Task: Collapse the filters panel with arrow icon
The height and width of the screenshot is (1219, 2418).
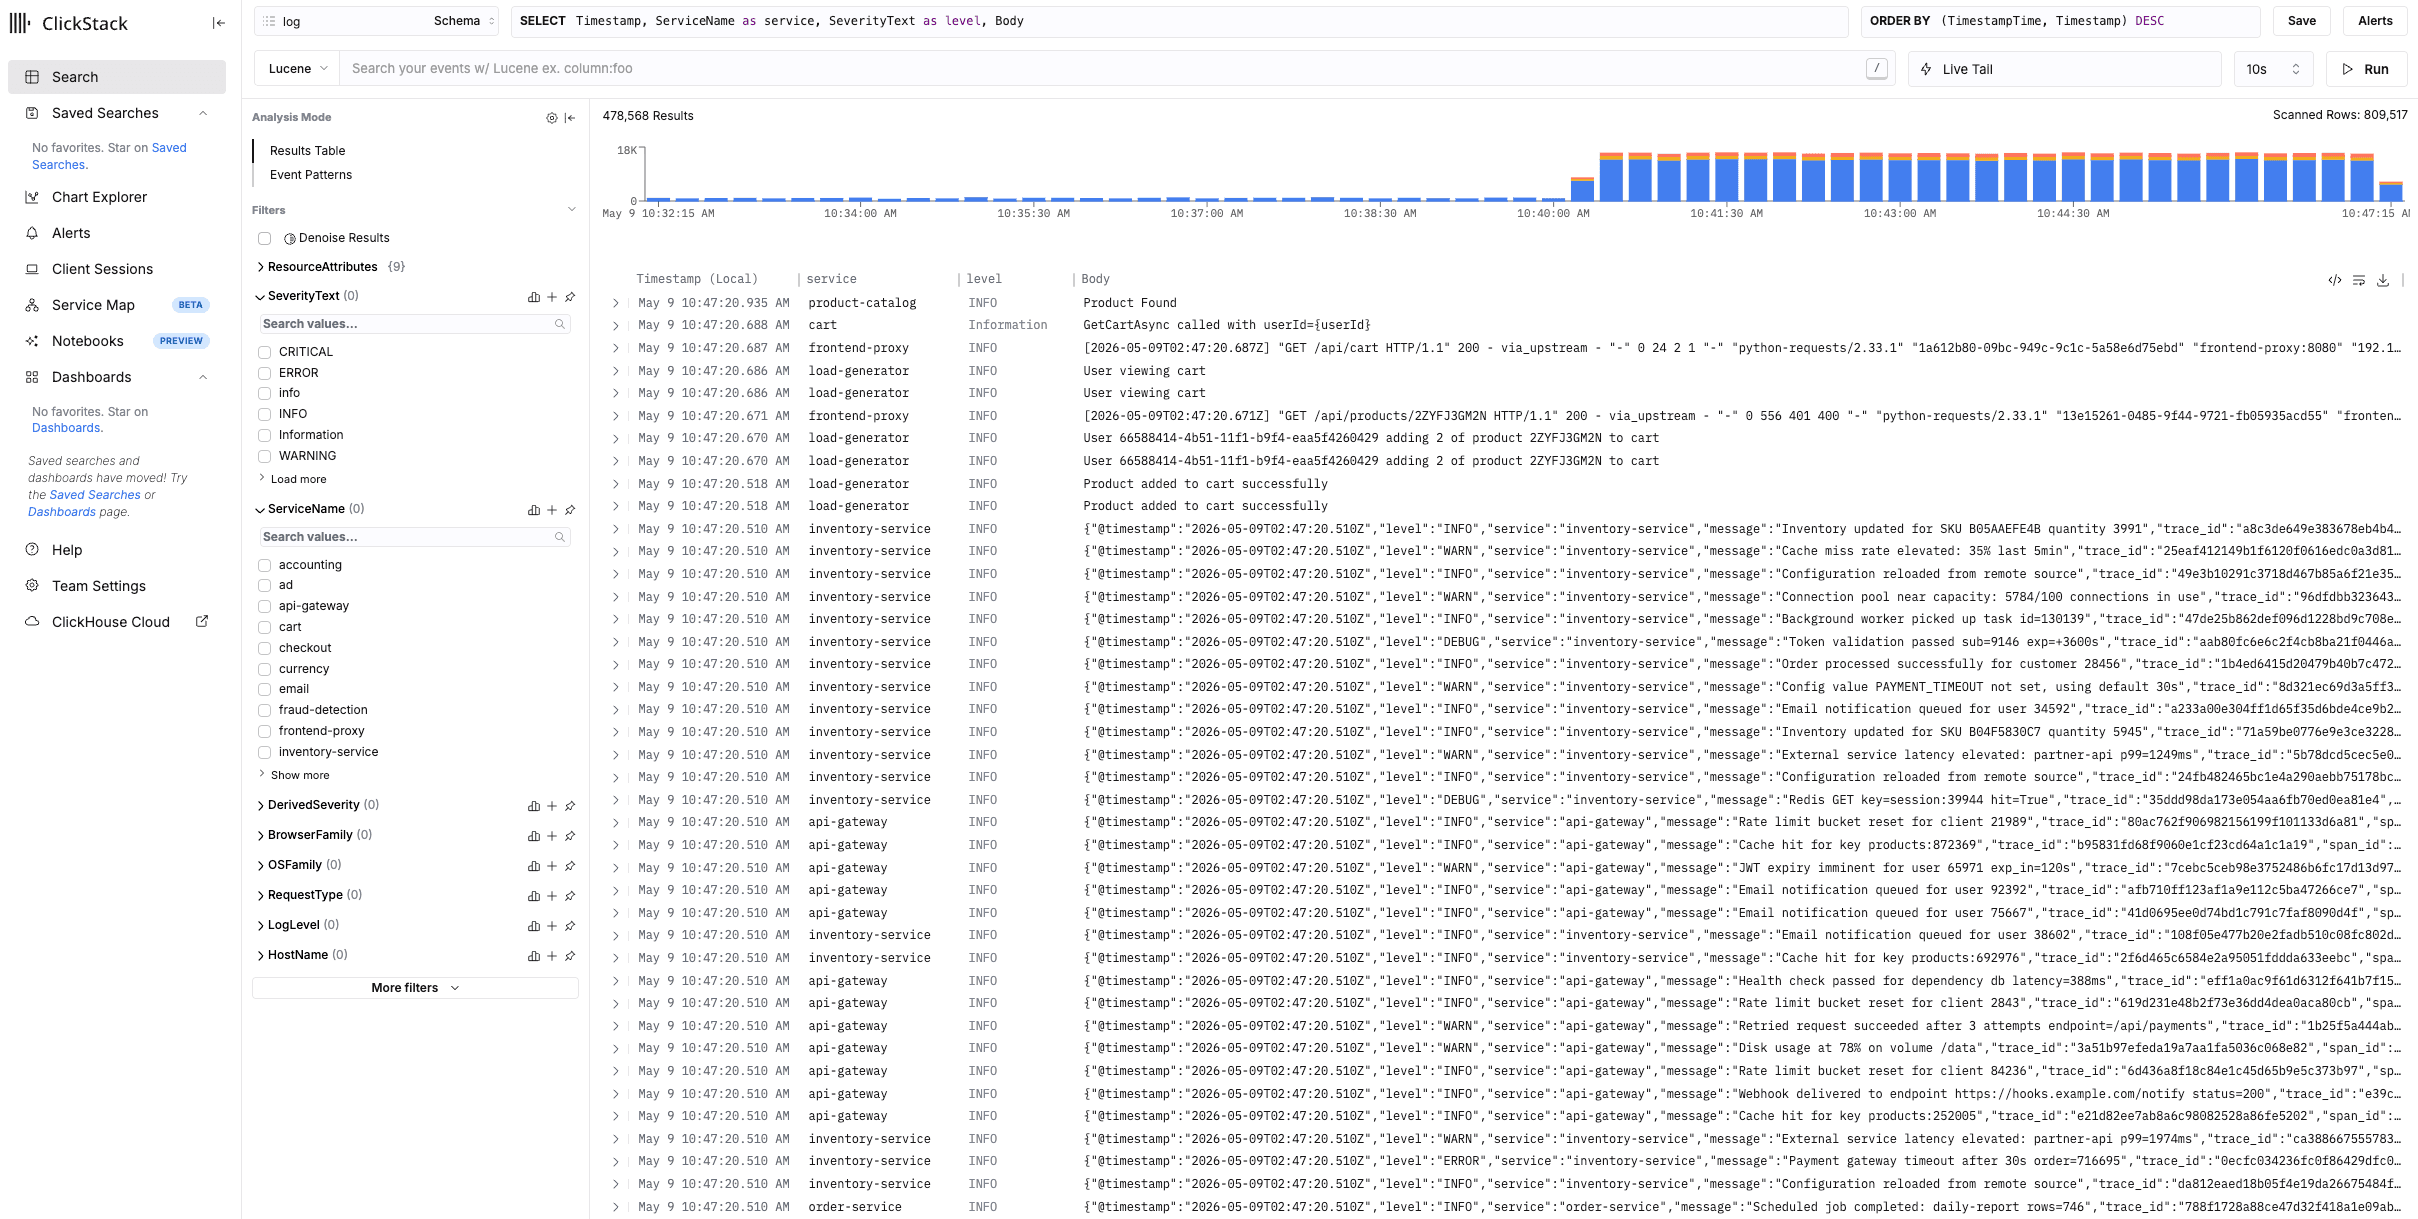Action: 570,118
